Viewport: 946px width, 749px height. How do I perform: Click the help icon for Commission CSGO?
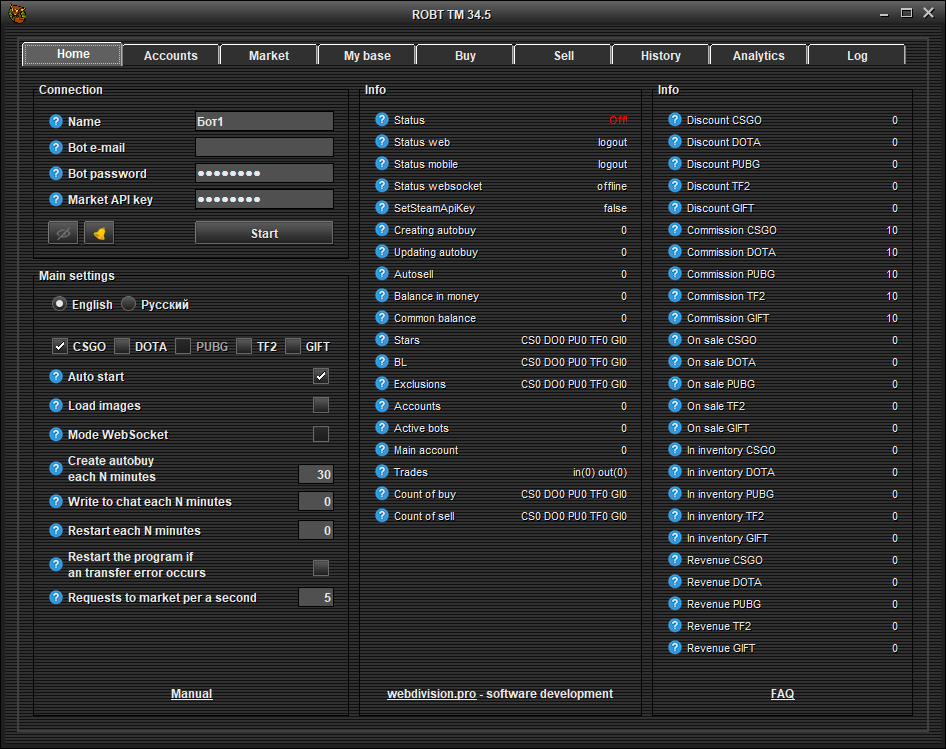675,230
